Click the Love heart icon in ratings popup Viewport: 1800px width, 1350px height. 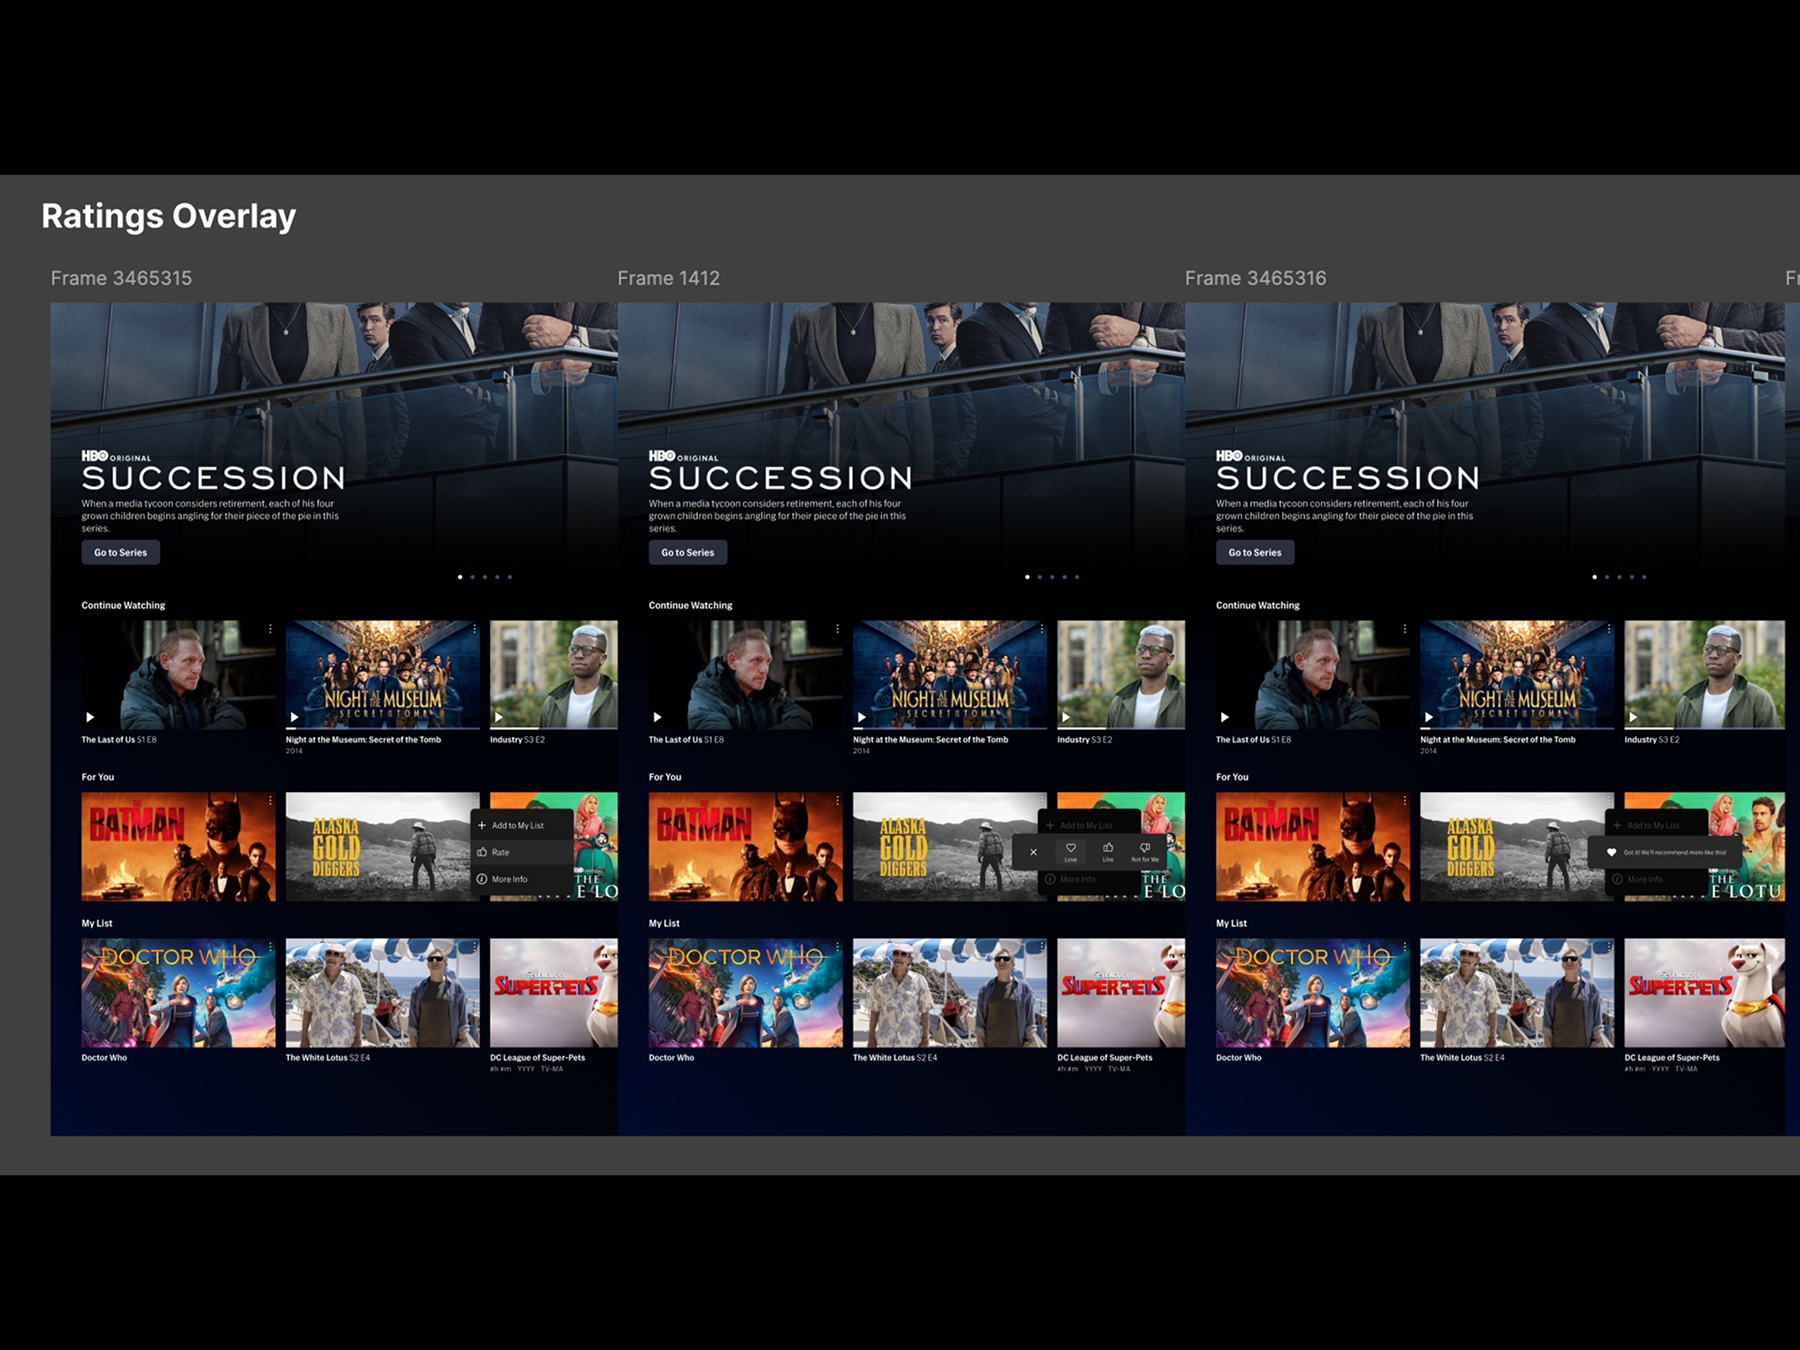[x=1070, y=850]
